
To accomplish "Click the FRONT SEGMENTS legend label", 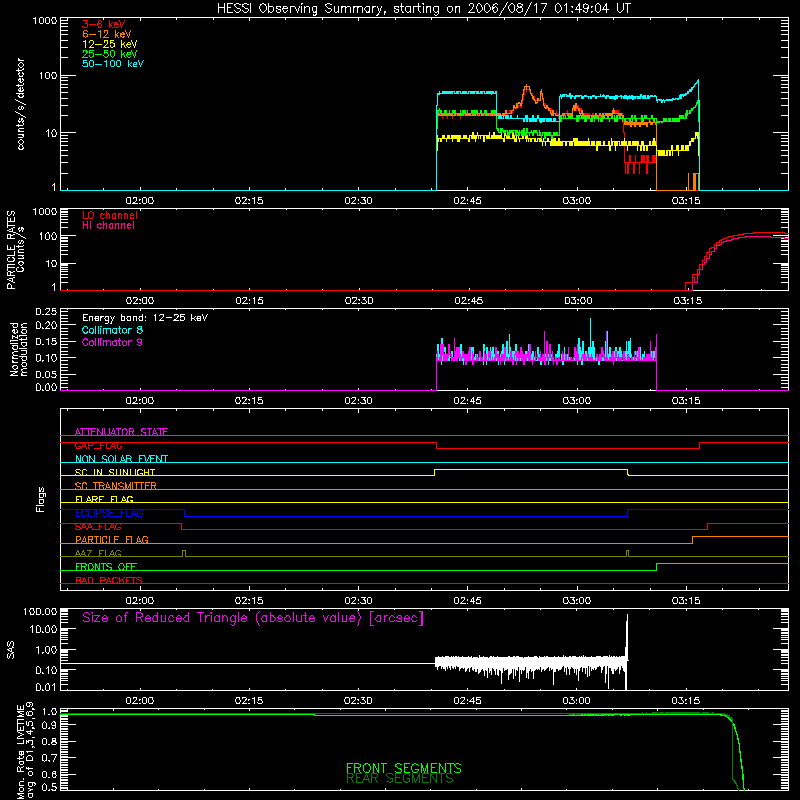I will 404,768.
